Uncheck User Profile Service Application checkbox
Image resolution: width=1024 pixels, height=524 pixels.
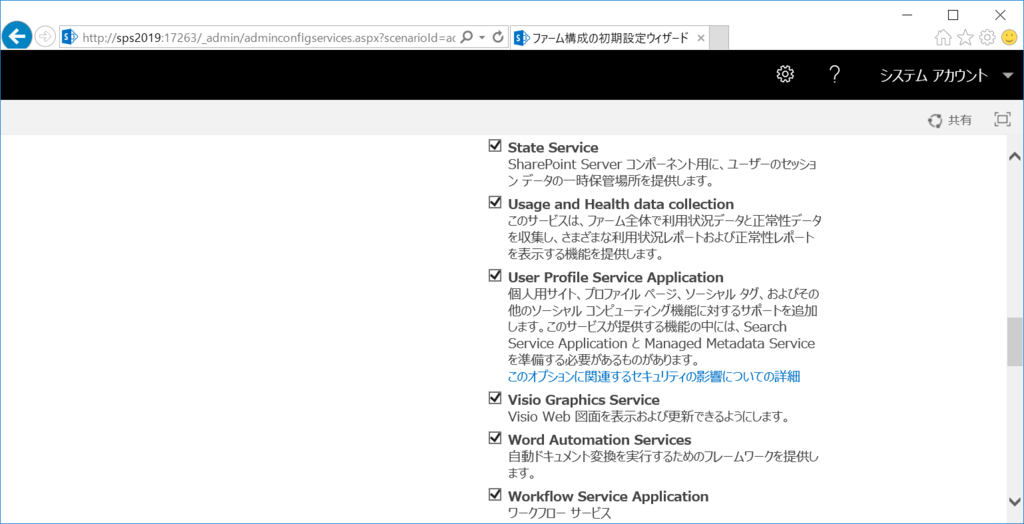click(x=495, y=276)
